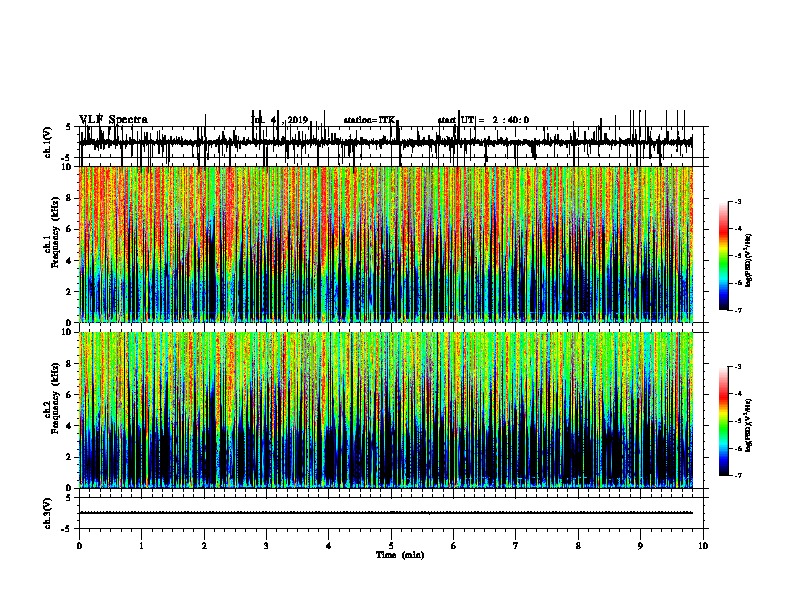Select the -3 label on ch.2 colorbar

pos(738,367)
